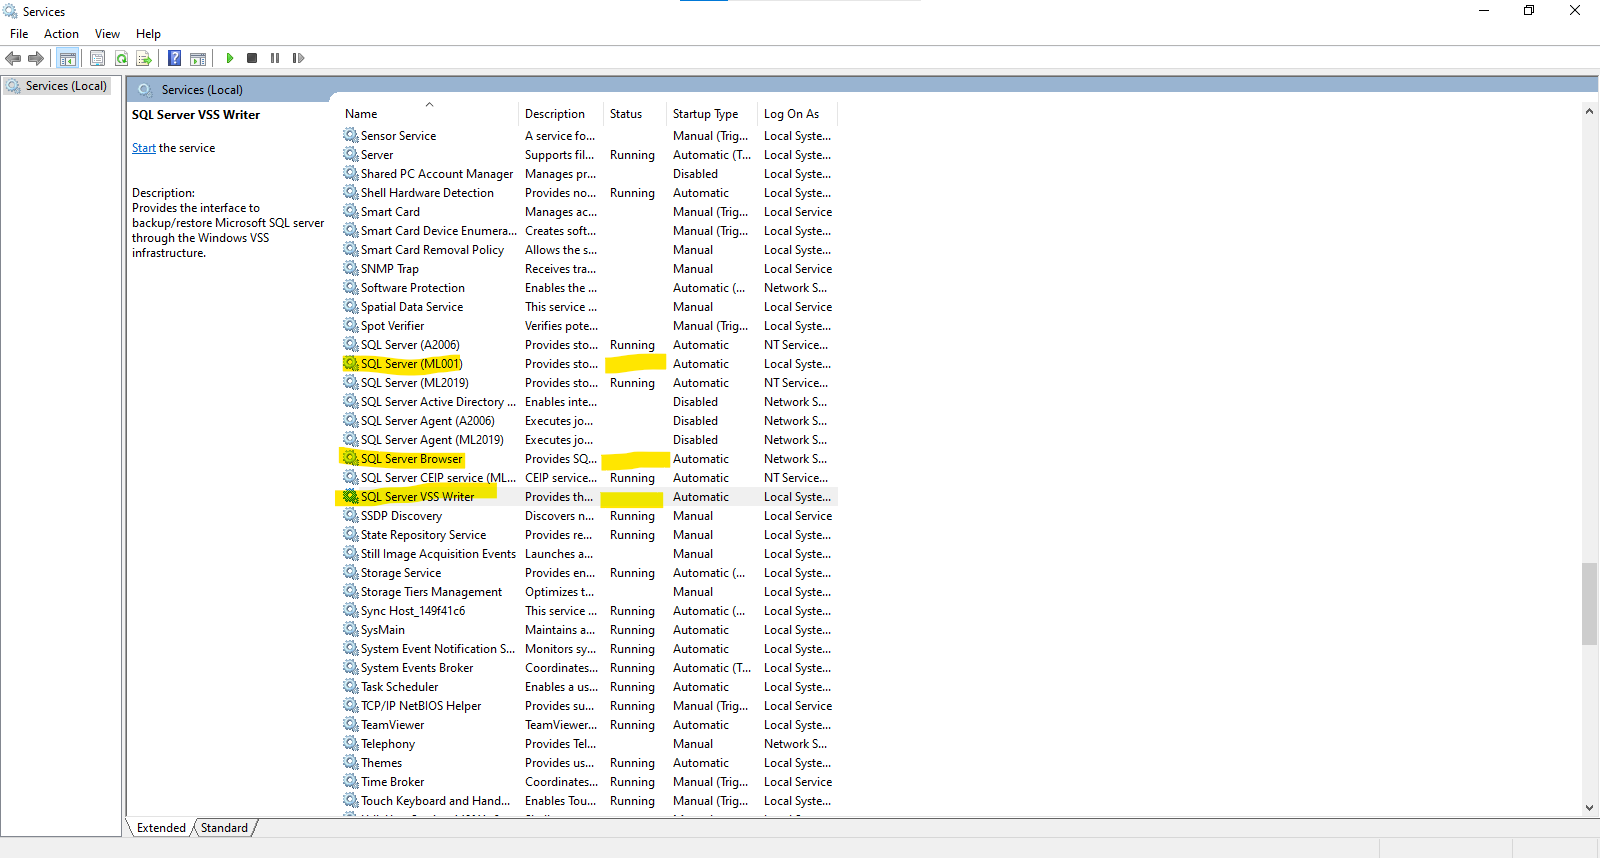Select Still Image Acquisition Events service

tap(588, 554)
